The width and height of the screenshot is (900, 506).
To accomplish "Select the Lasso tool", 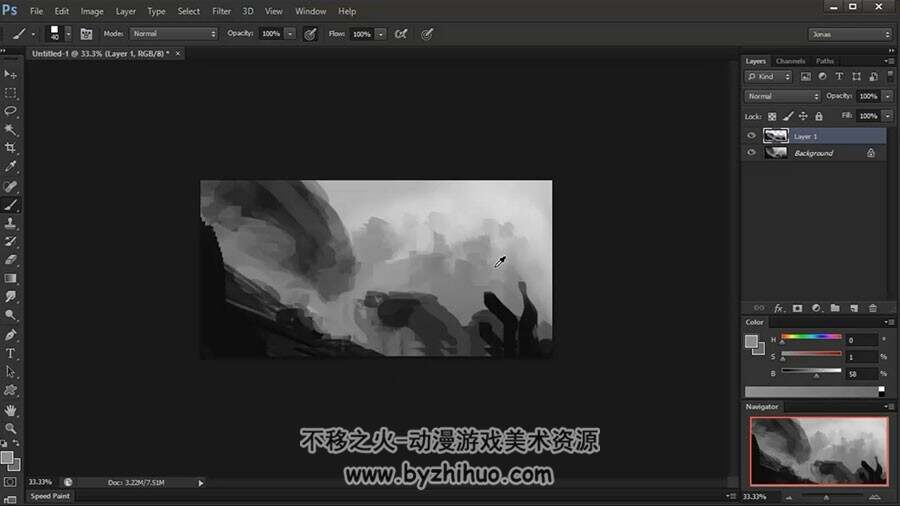I will tap(10, 111).
